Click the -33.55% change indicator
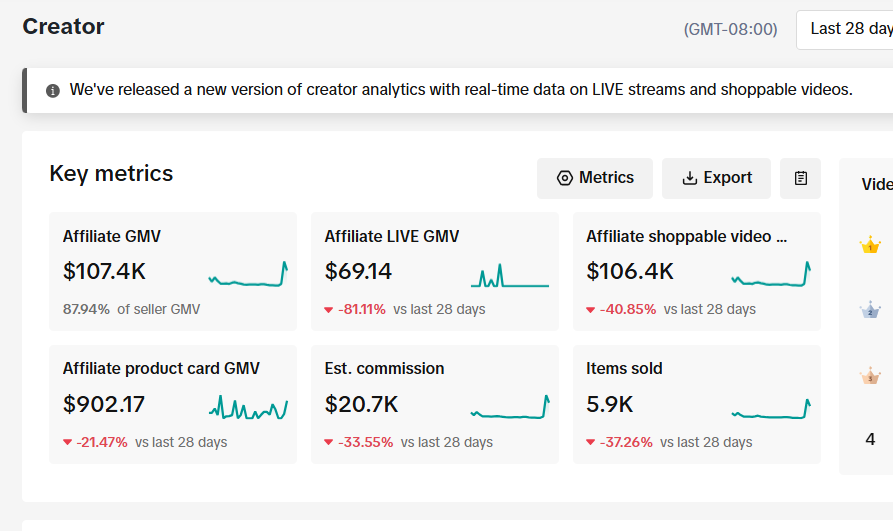Viewport: 893px width, 531px height. pyautogui.click(x=359, y=442)
